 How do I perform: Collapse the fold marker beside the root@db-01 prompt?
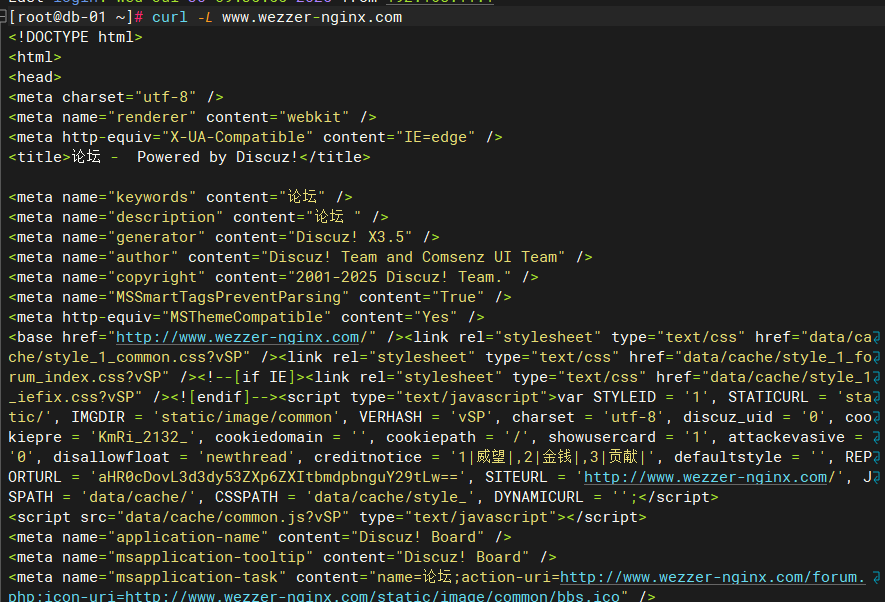3,17
